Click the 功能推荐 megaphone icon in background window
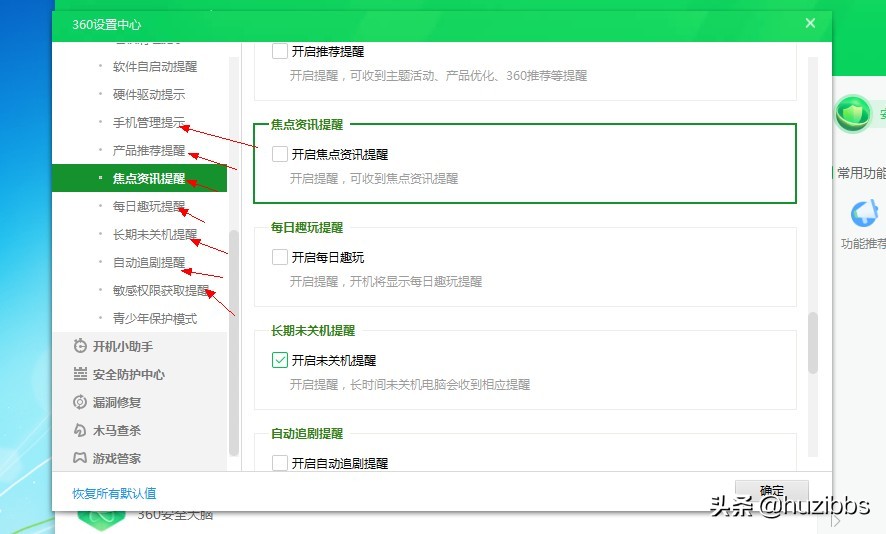This screenshot has height=534, width=886. pos(864,214)
